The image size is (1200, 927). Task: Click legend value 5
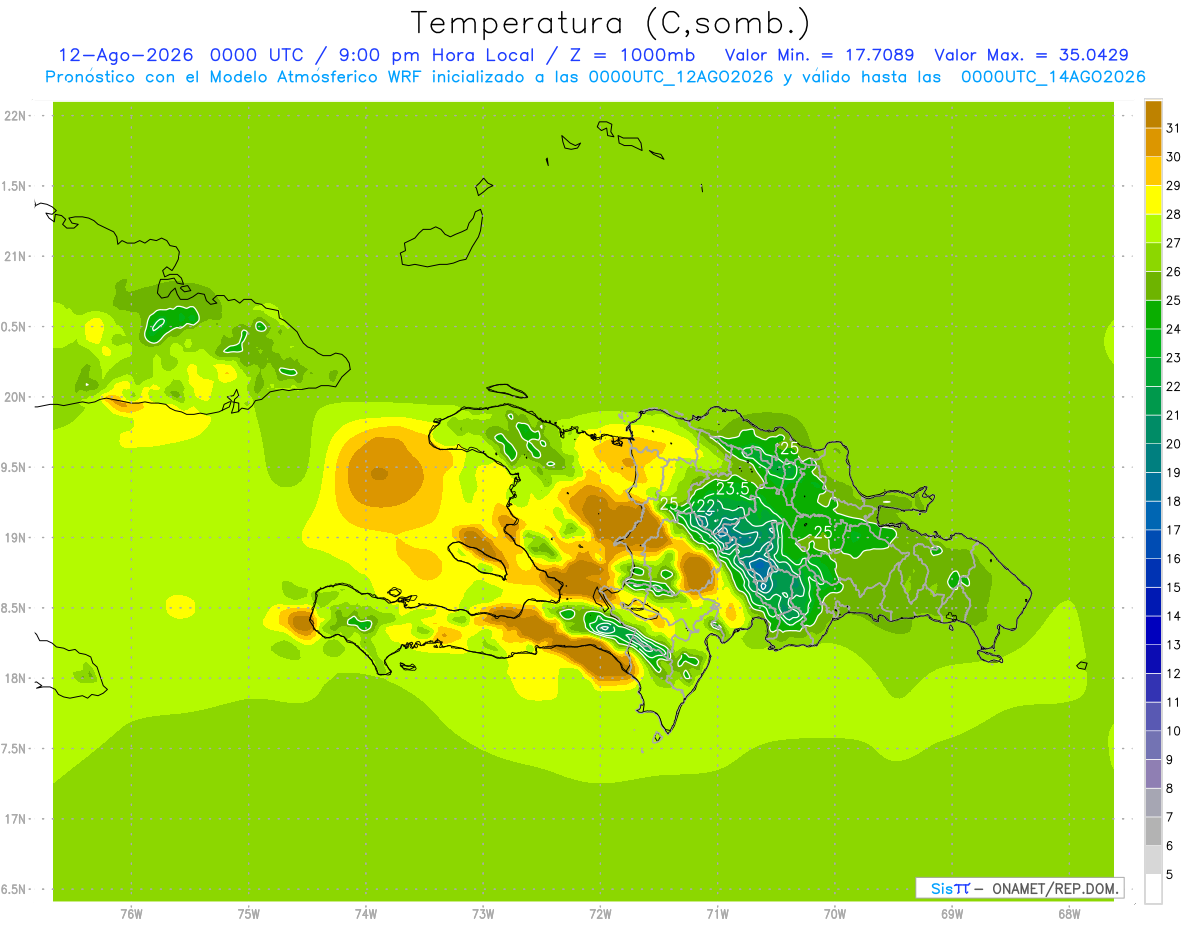pos(1170,875)
